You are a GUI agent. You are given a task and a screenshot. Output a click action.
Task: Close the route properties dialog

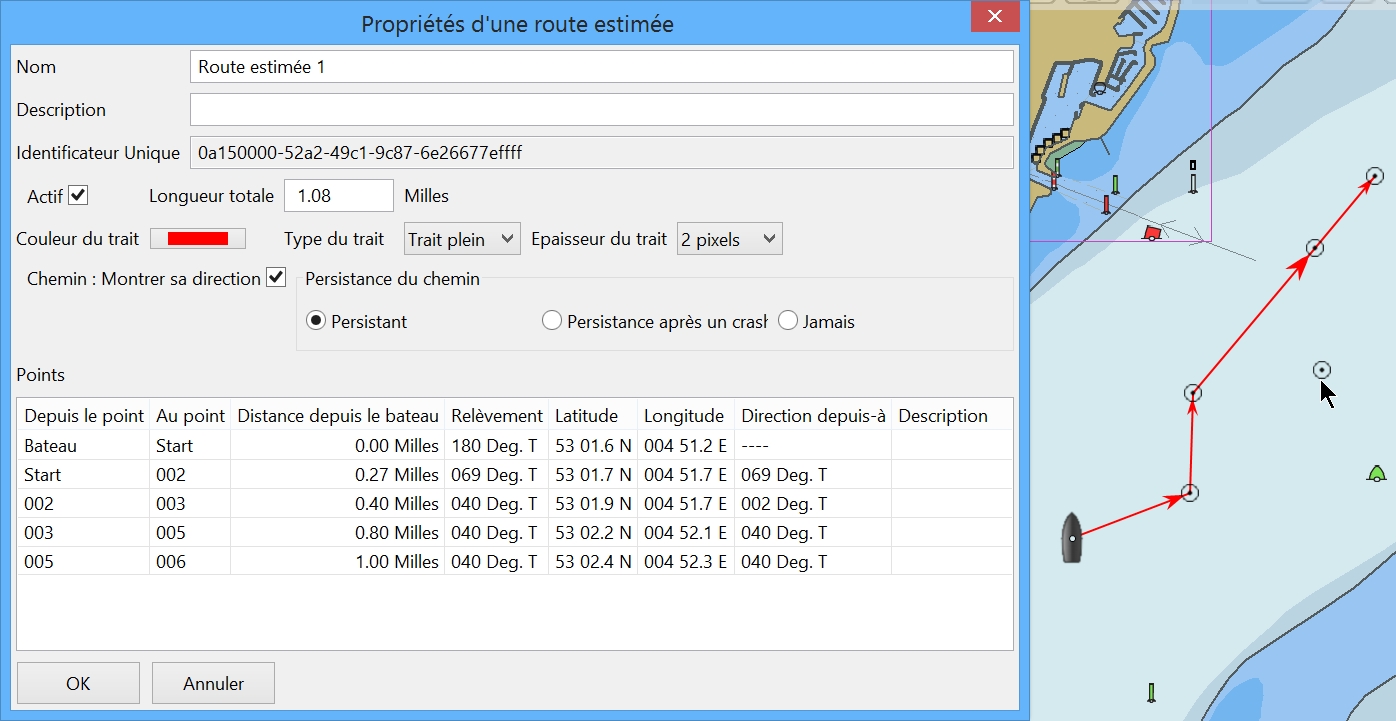[994, 16]
